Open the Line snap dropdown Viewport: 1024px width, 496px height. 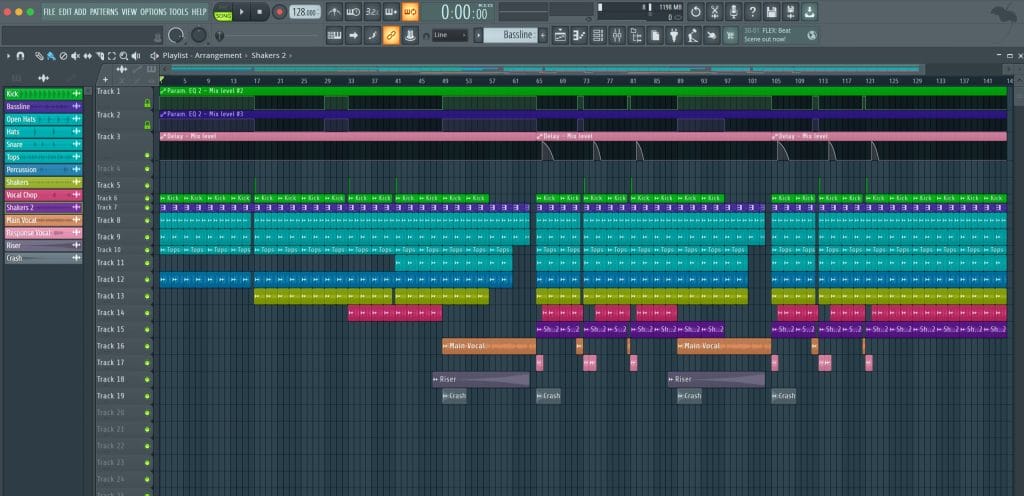451,36
